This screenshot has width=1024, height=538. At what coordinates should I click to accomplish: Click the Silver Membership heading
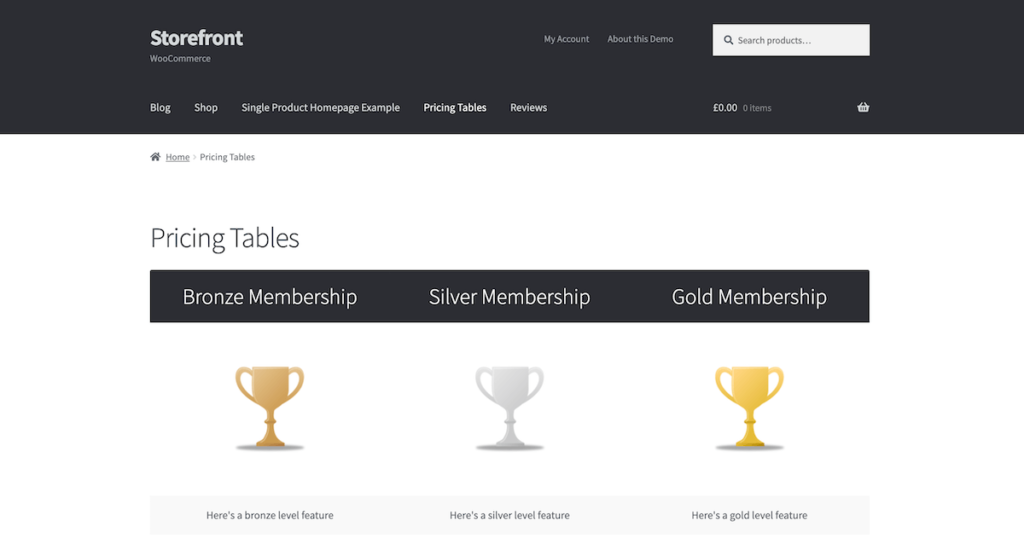pyautogui.click(x=509, y=297)
